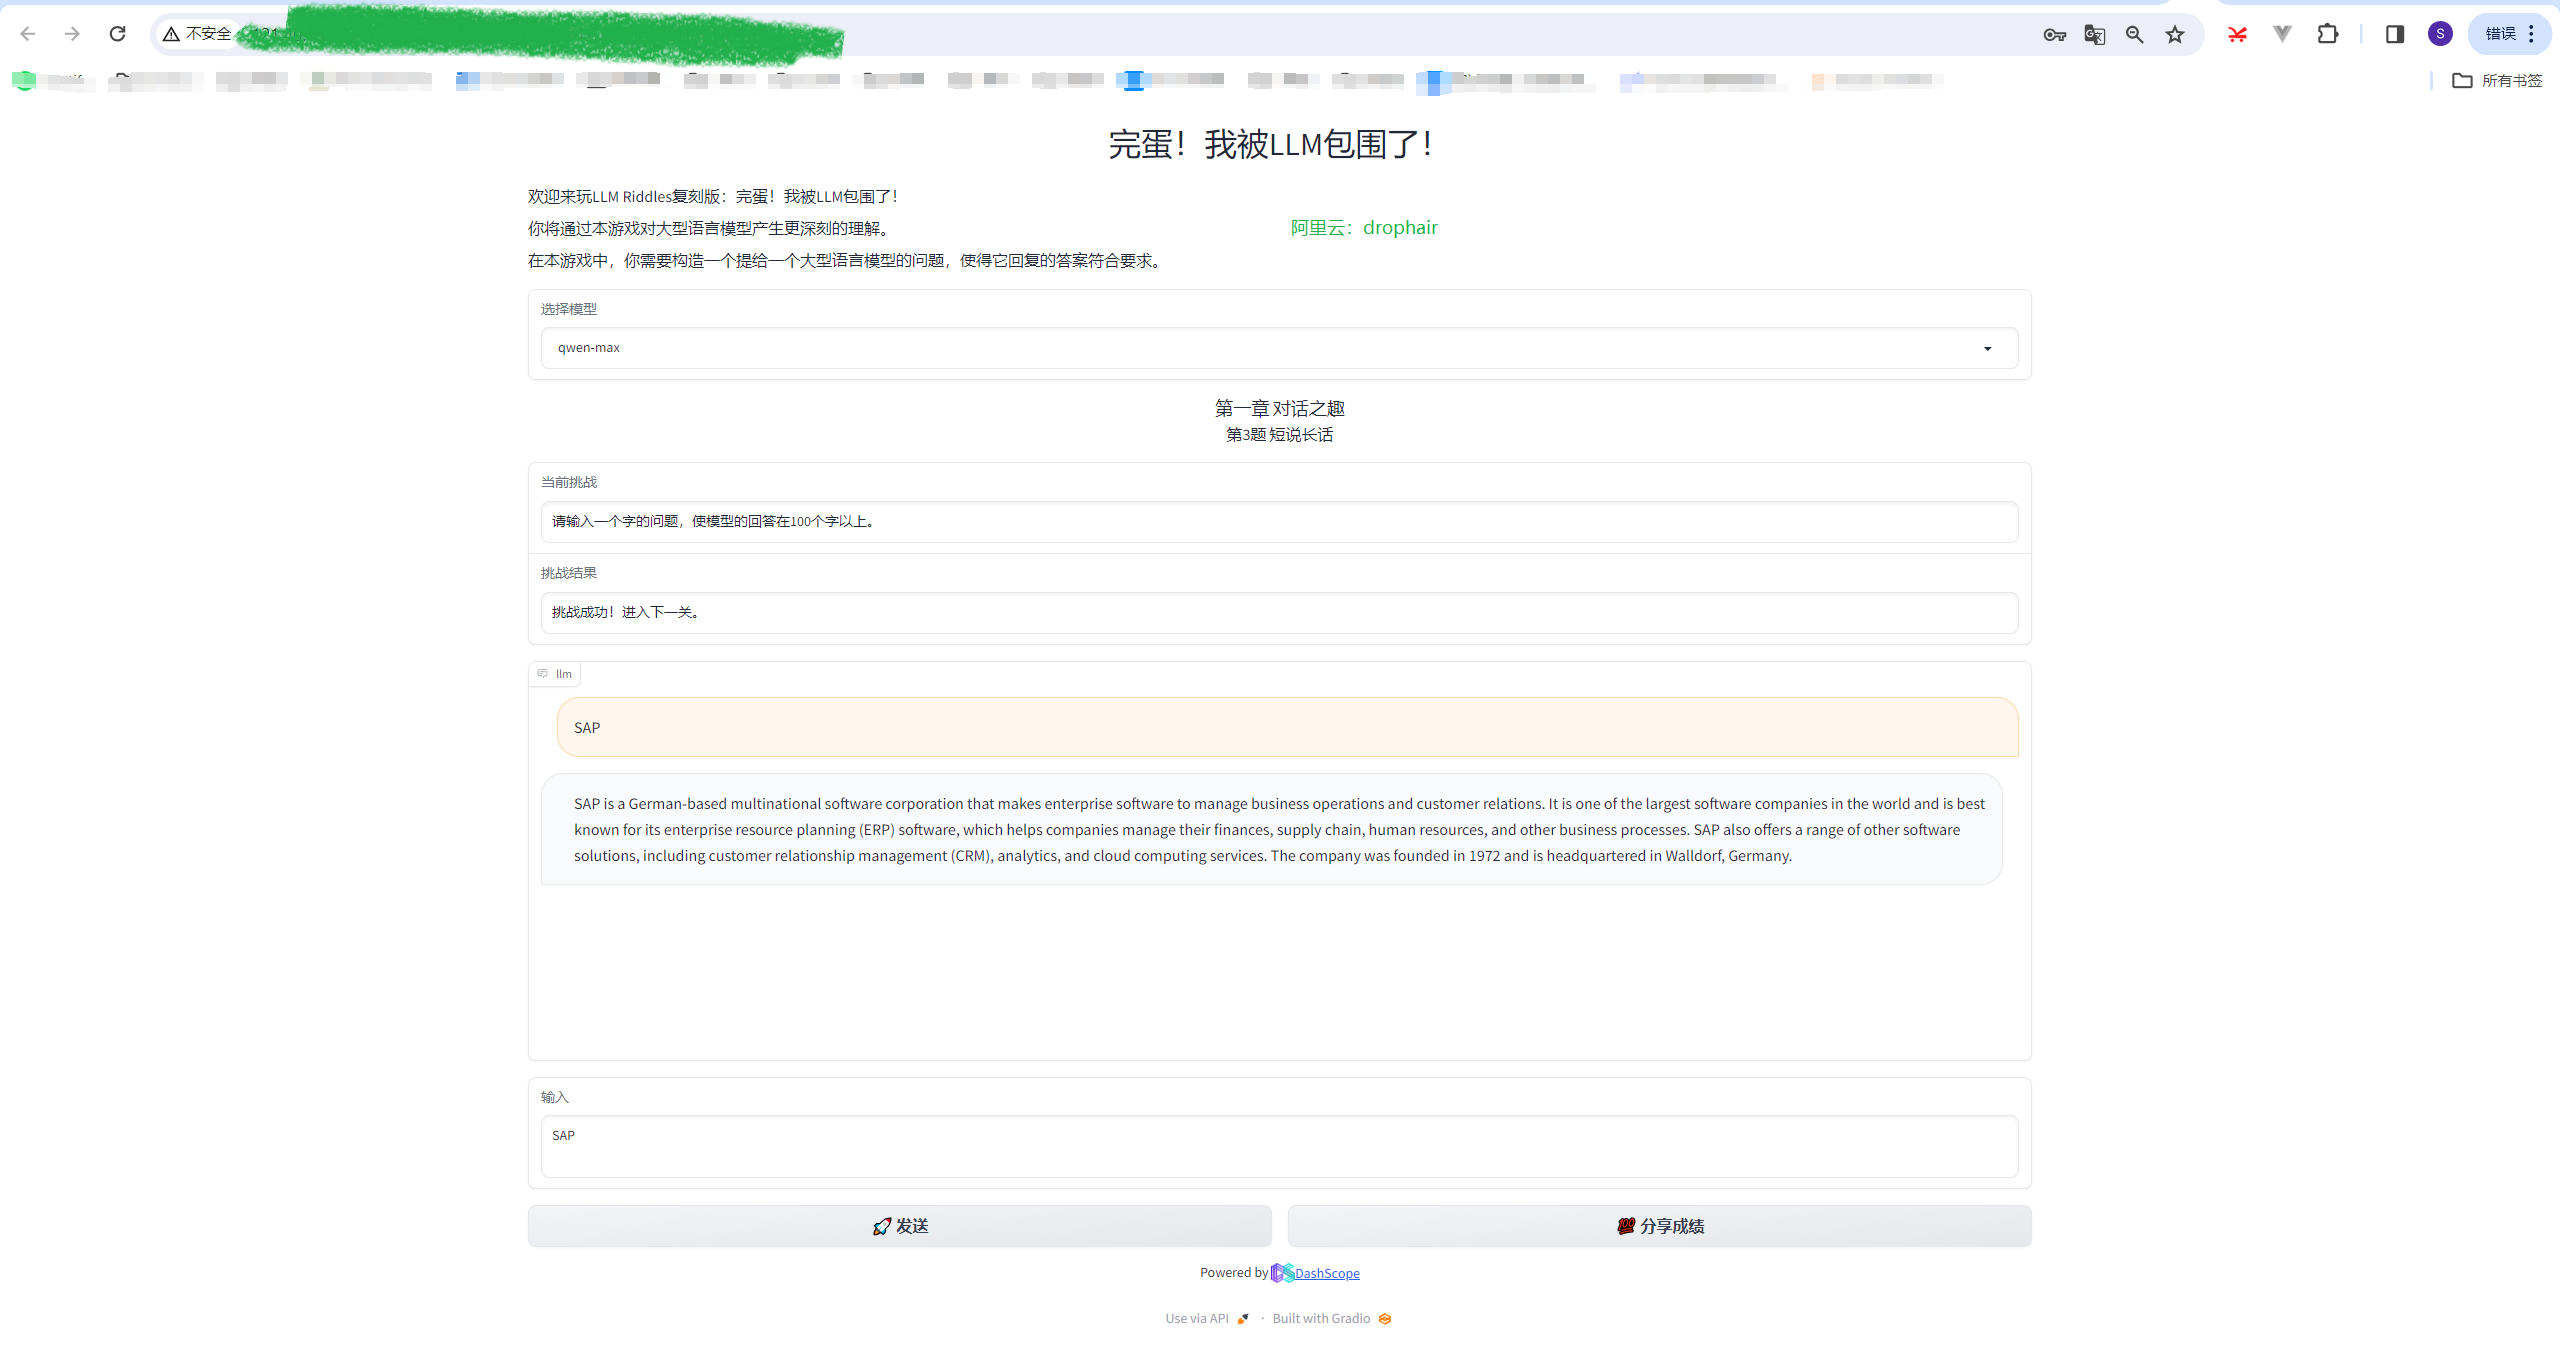Screen dimensions: 2560x1345
Task: Send the question with 发送 button
Action: click(899, 1226)
